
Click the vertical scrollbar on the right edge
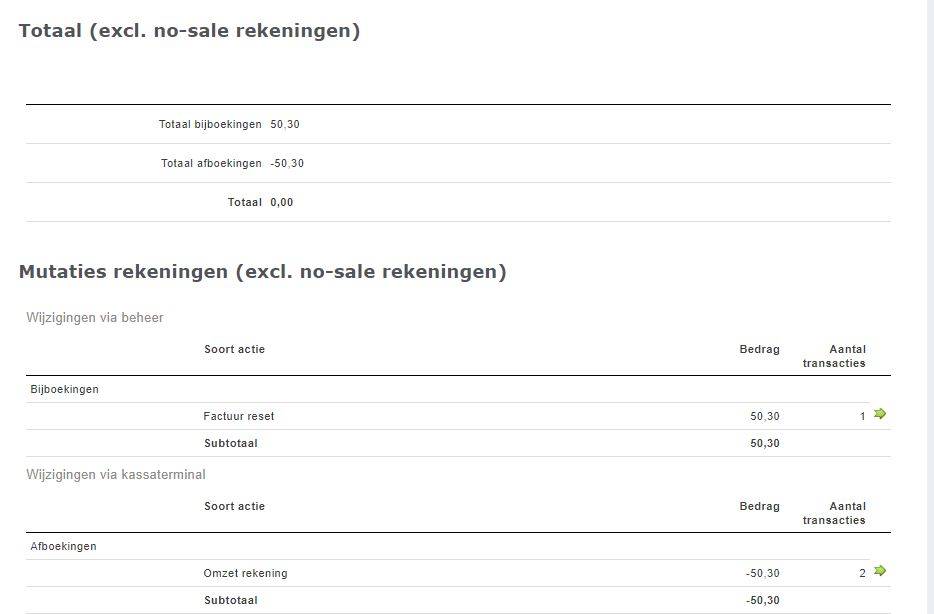pyautogui.click(x=930, y=307)
